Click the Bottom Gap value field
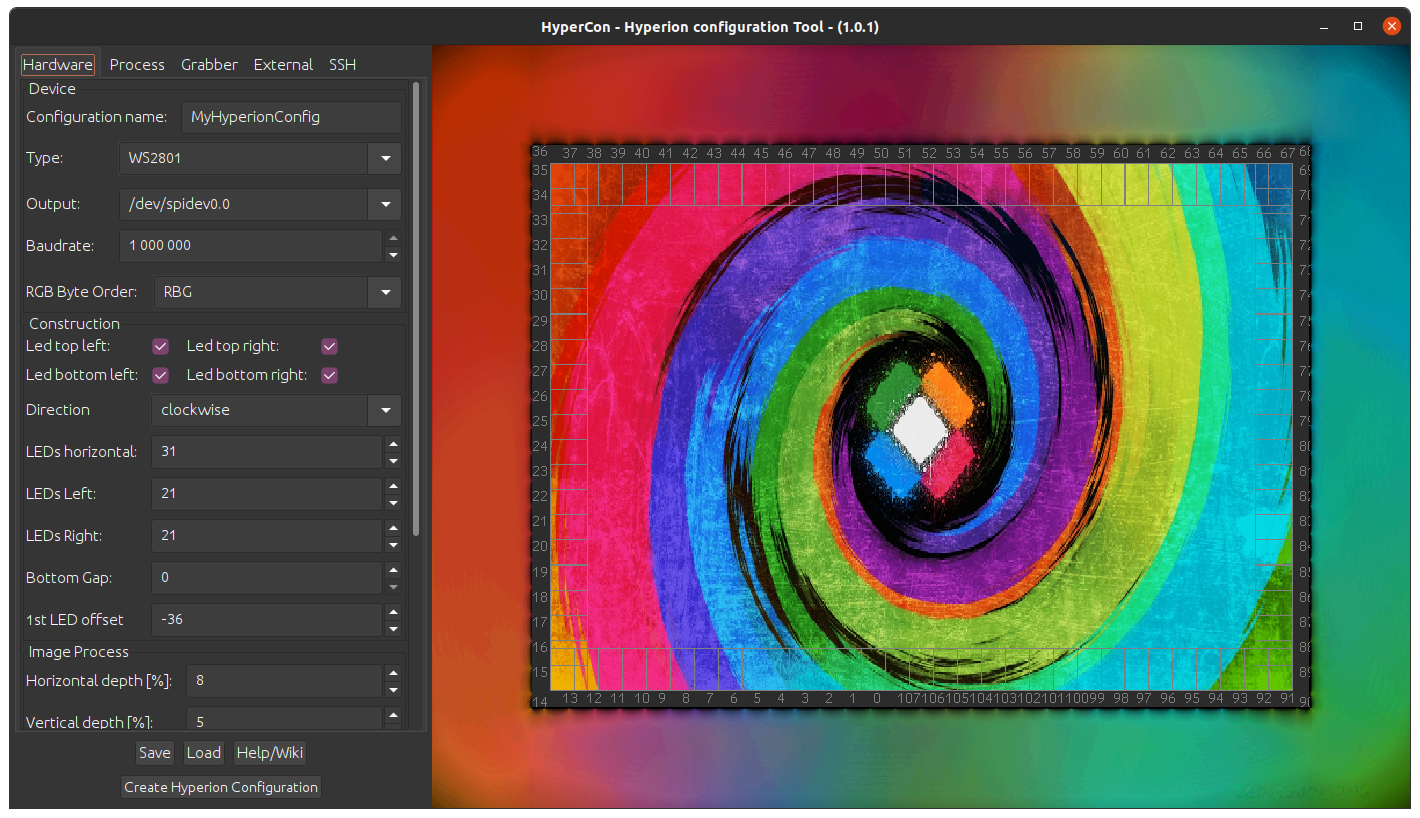Viewport: 1420px width, 818px height. [267, 577]
